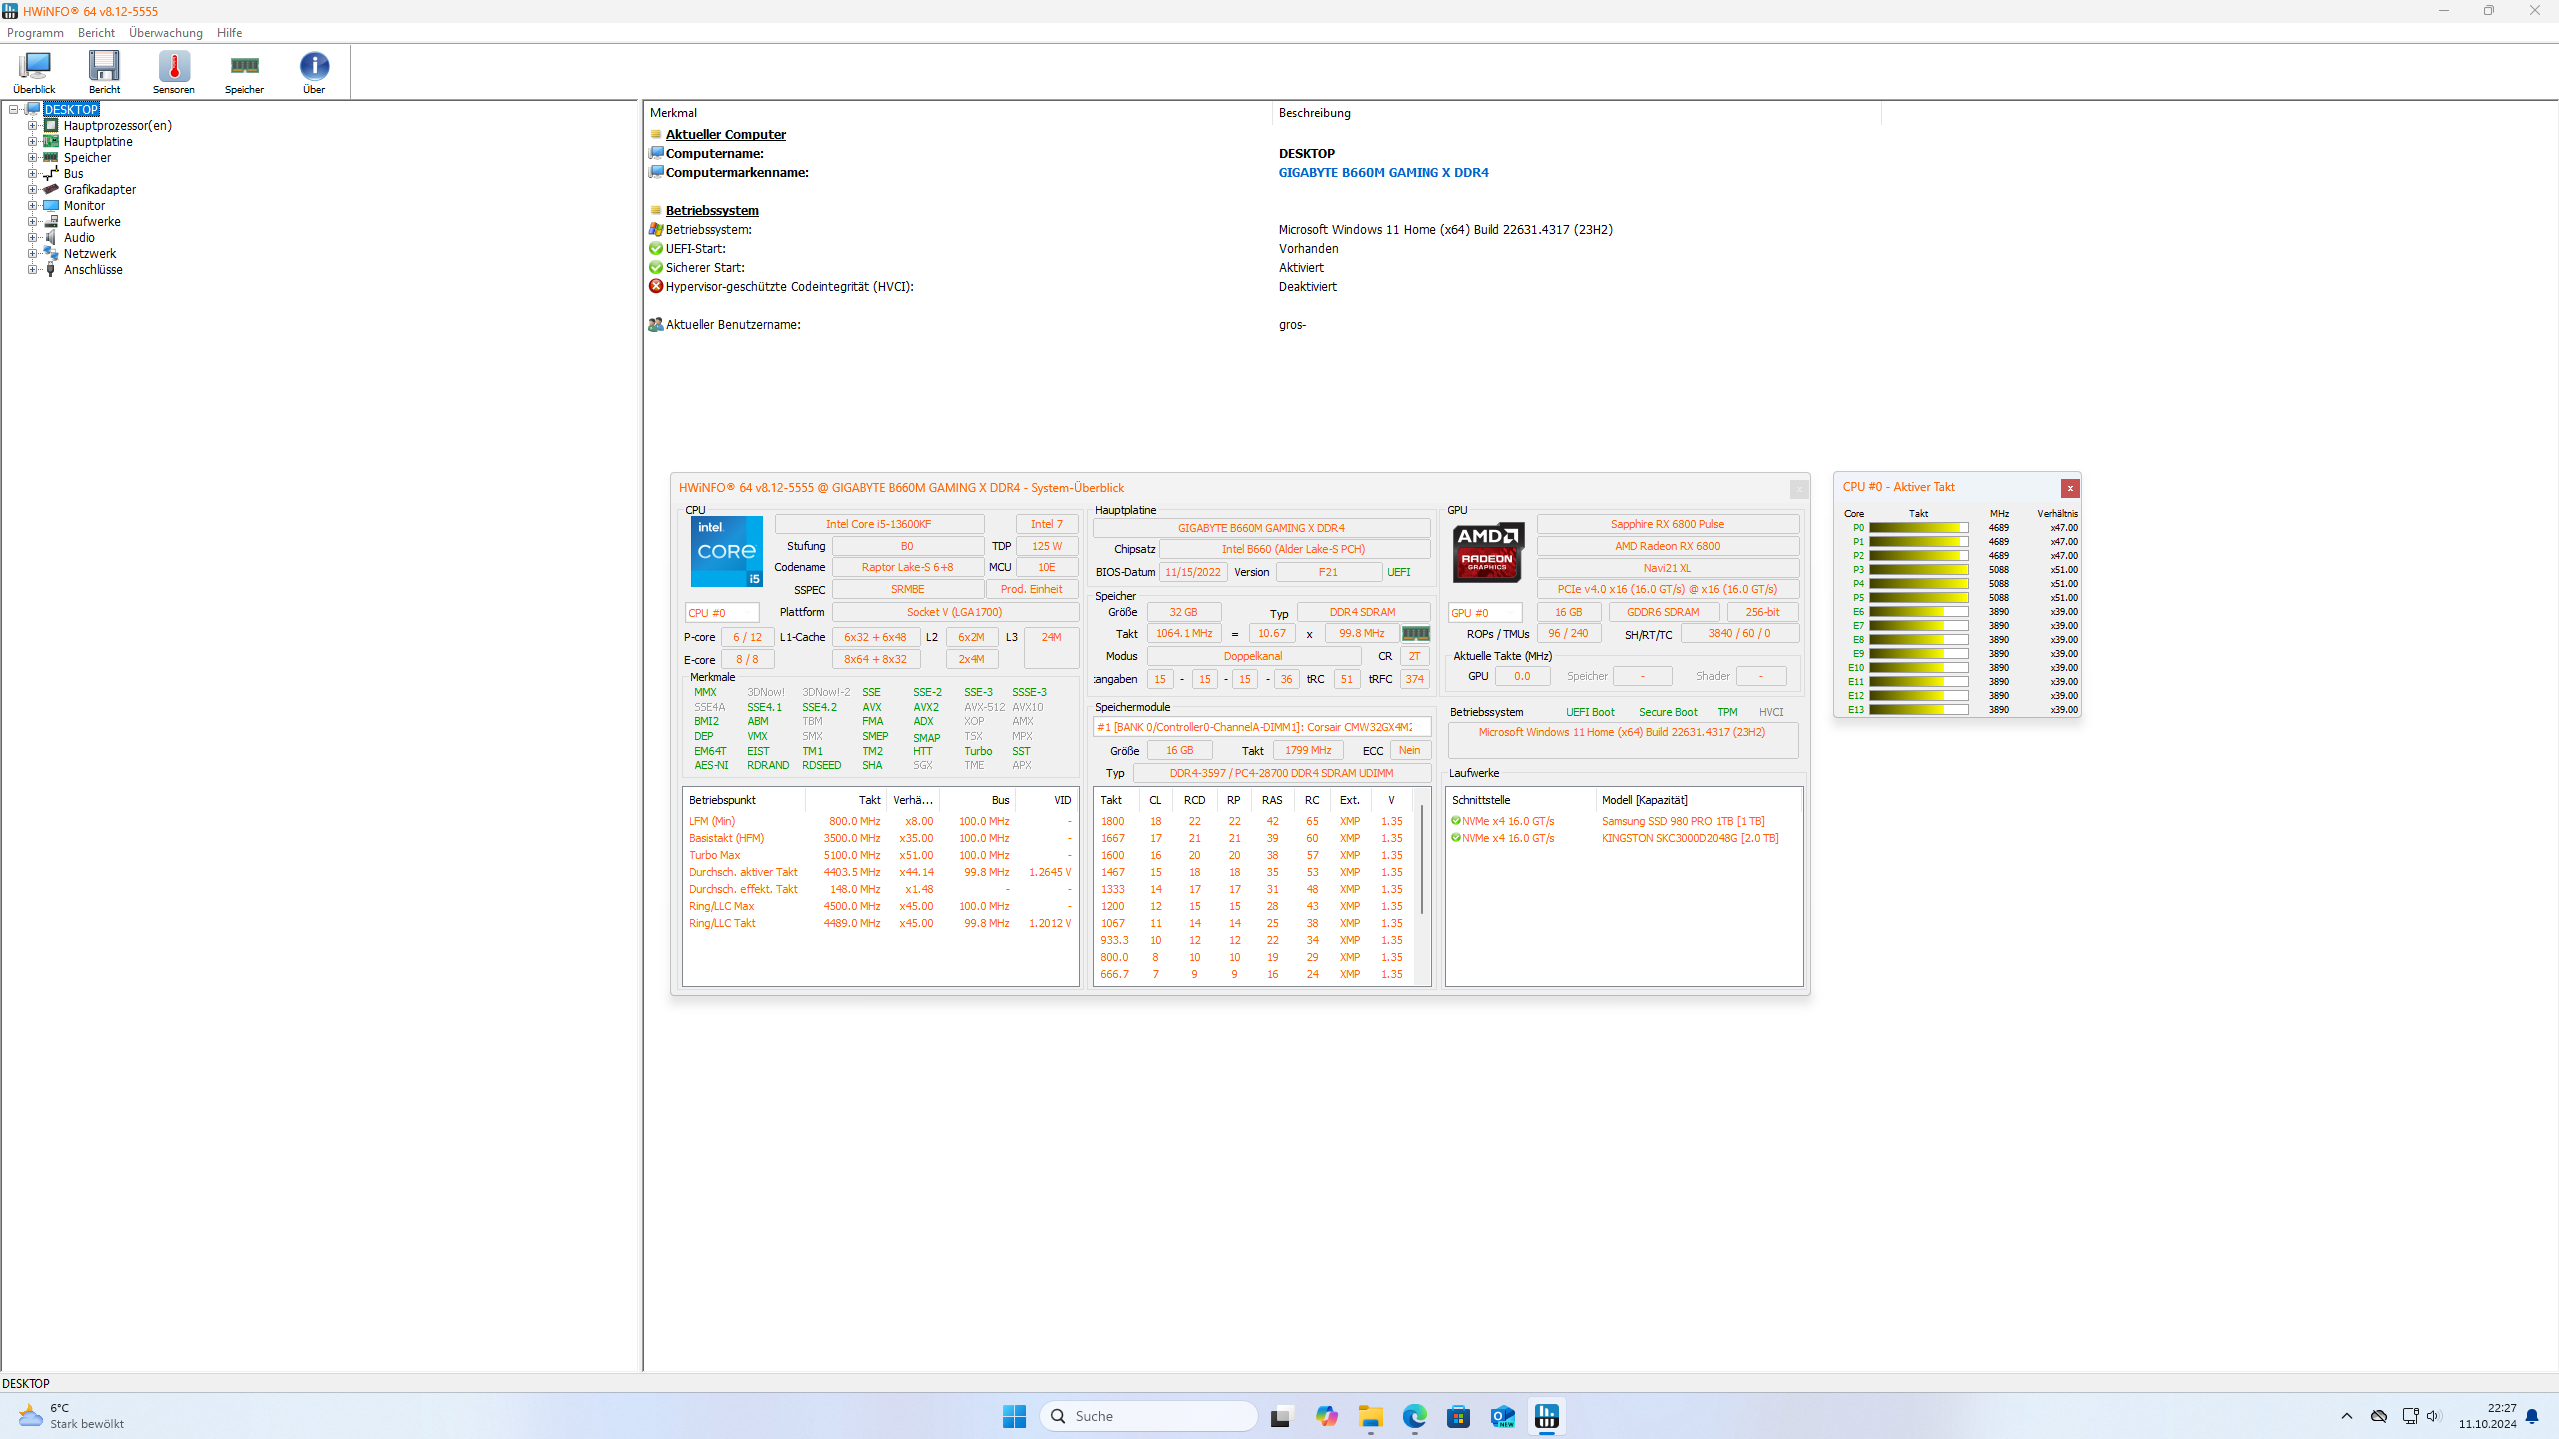Open the Überwachung menu
This screenshot has width=2559, height=1439.
click(x=165, y=33)
